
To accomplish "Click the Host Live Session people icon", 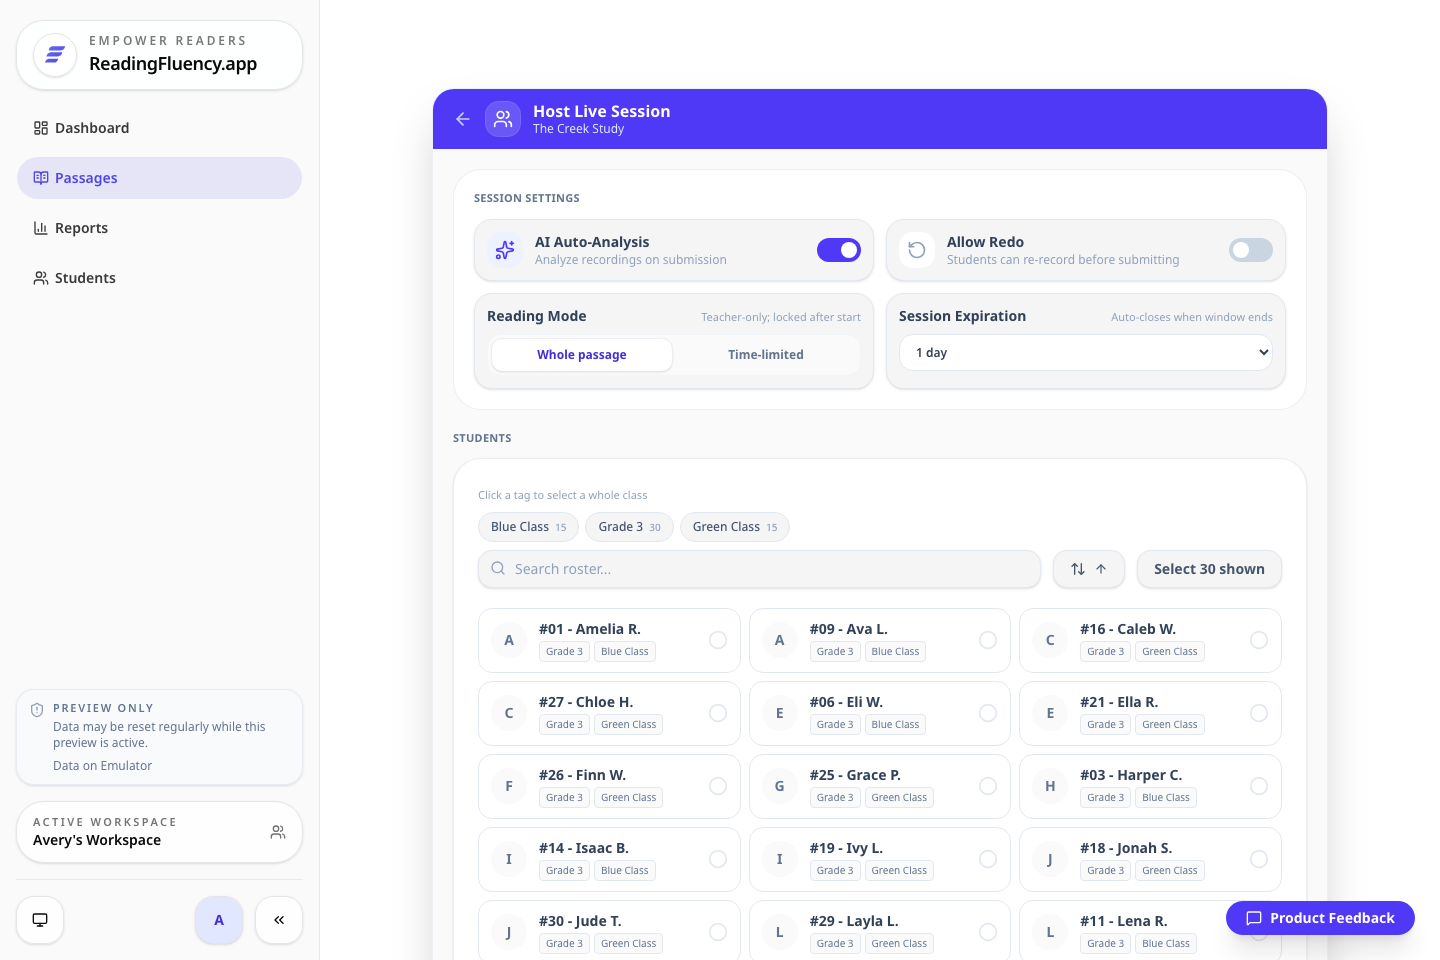I will coord(503,119).
